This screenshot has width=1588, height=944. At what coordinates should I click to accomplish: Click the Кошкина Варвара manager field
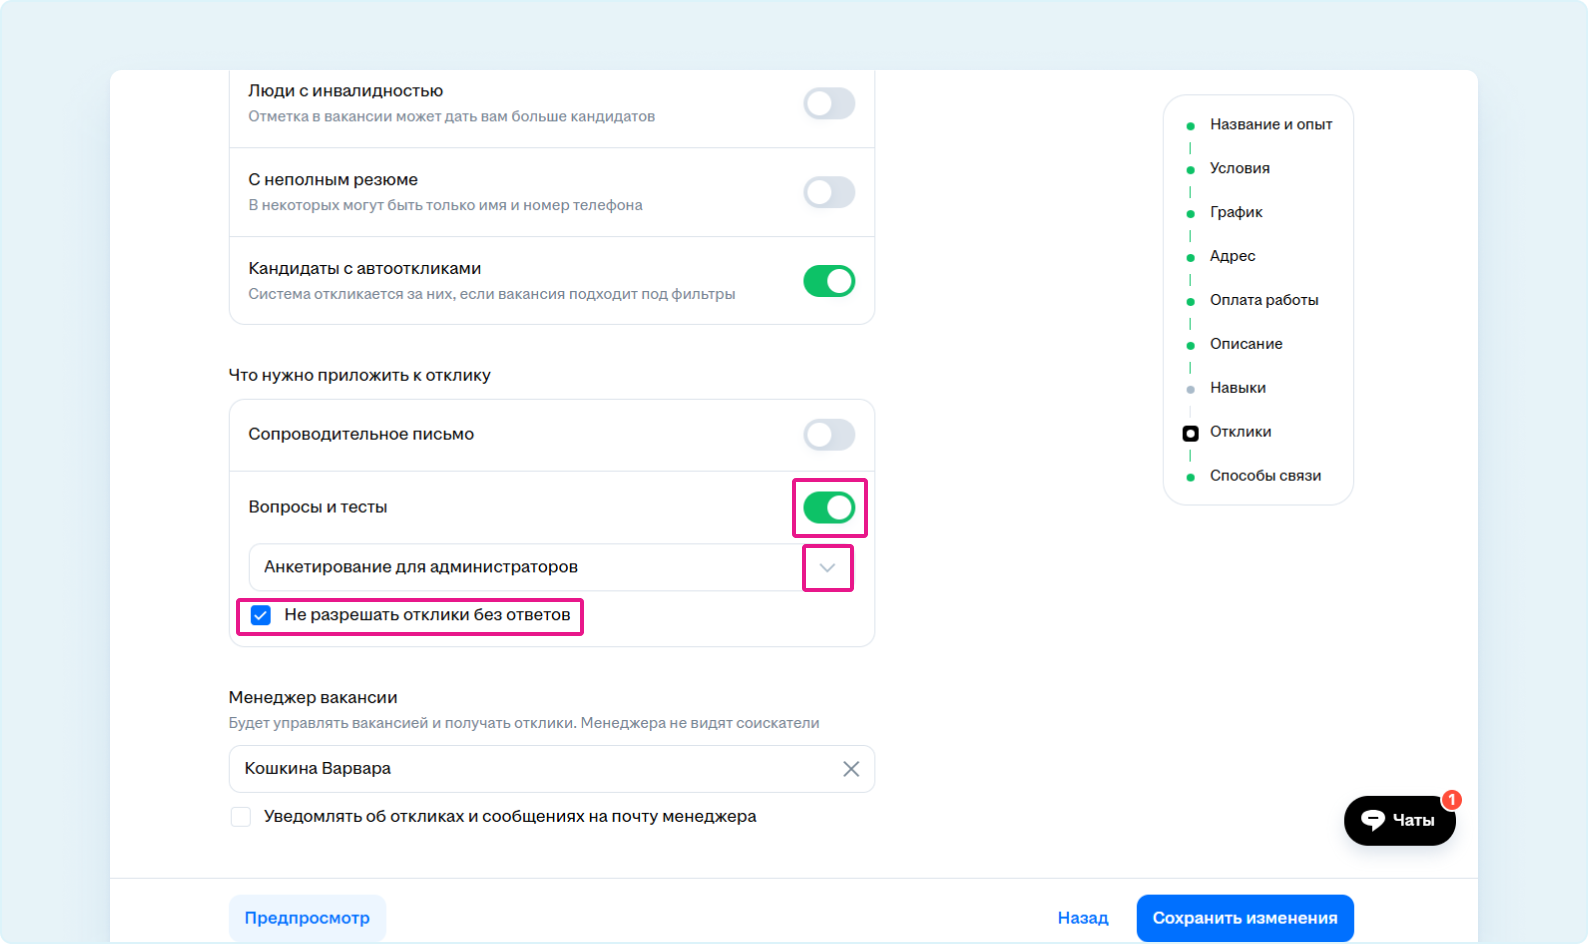pyautogui.click(x=530, y=769)
